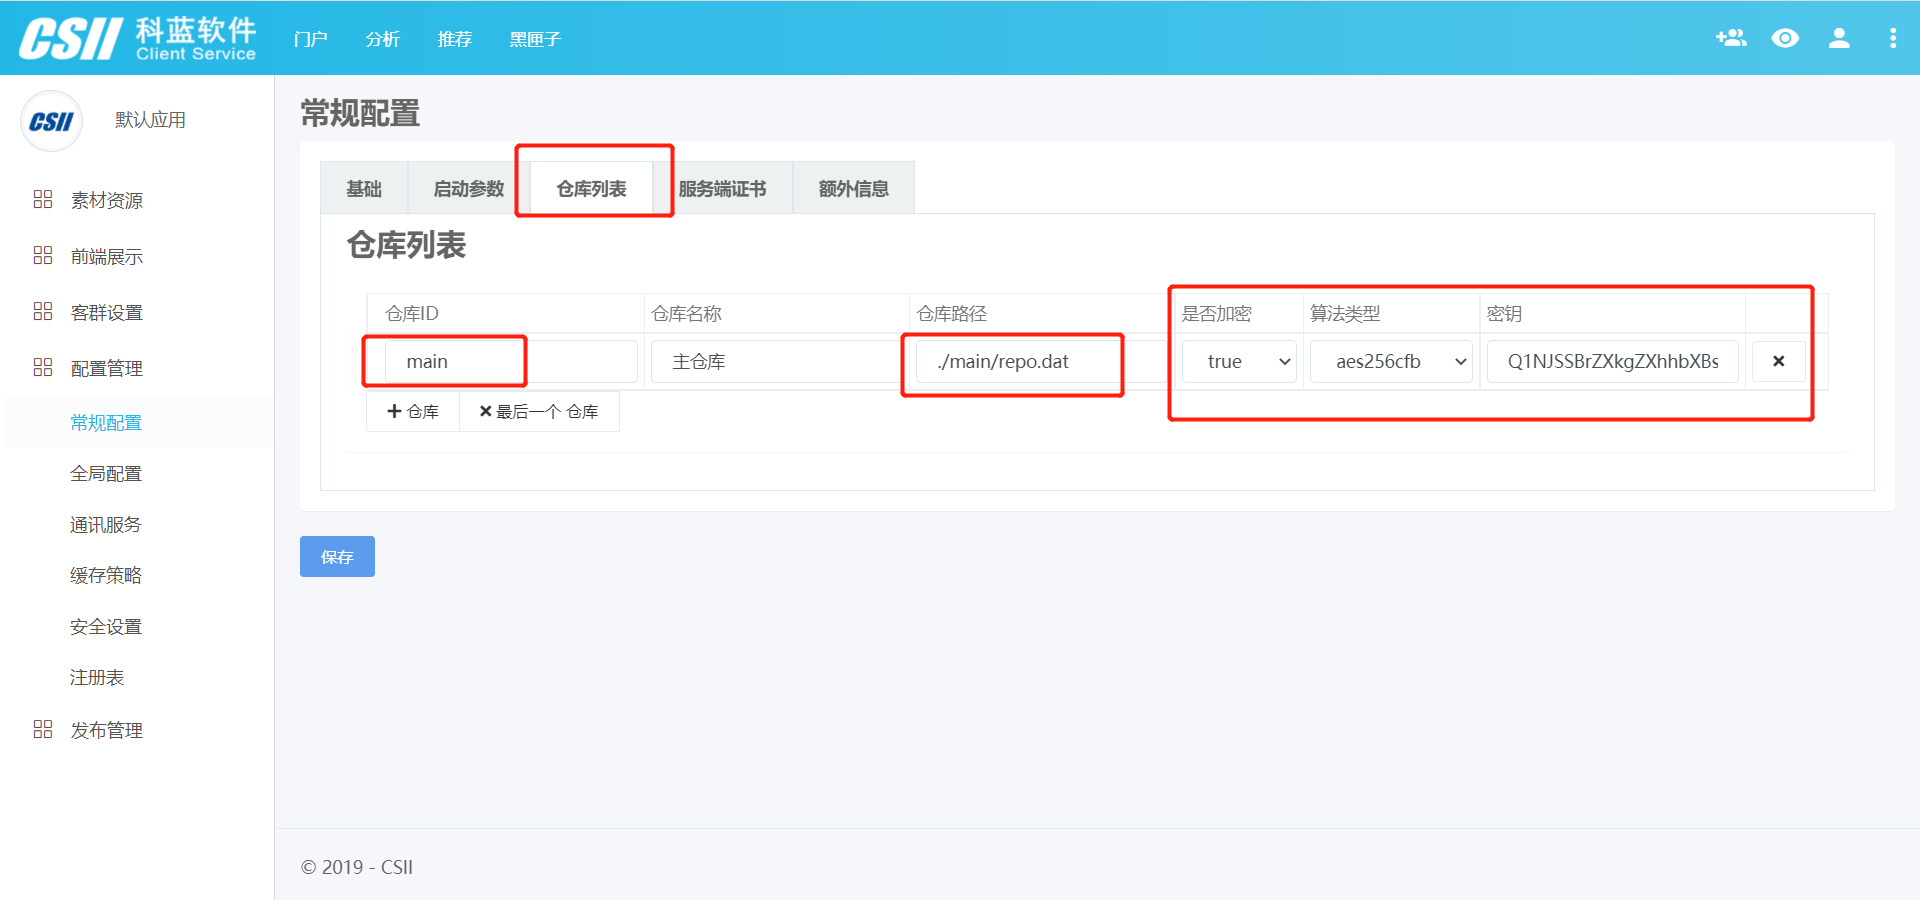Click the 默认应用 label
1920x900 pixels.
[150, 120]
